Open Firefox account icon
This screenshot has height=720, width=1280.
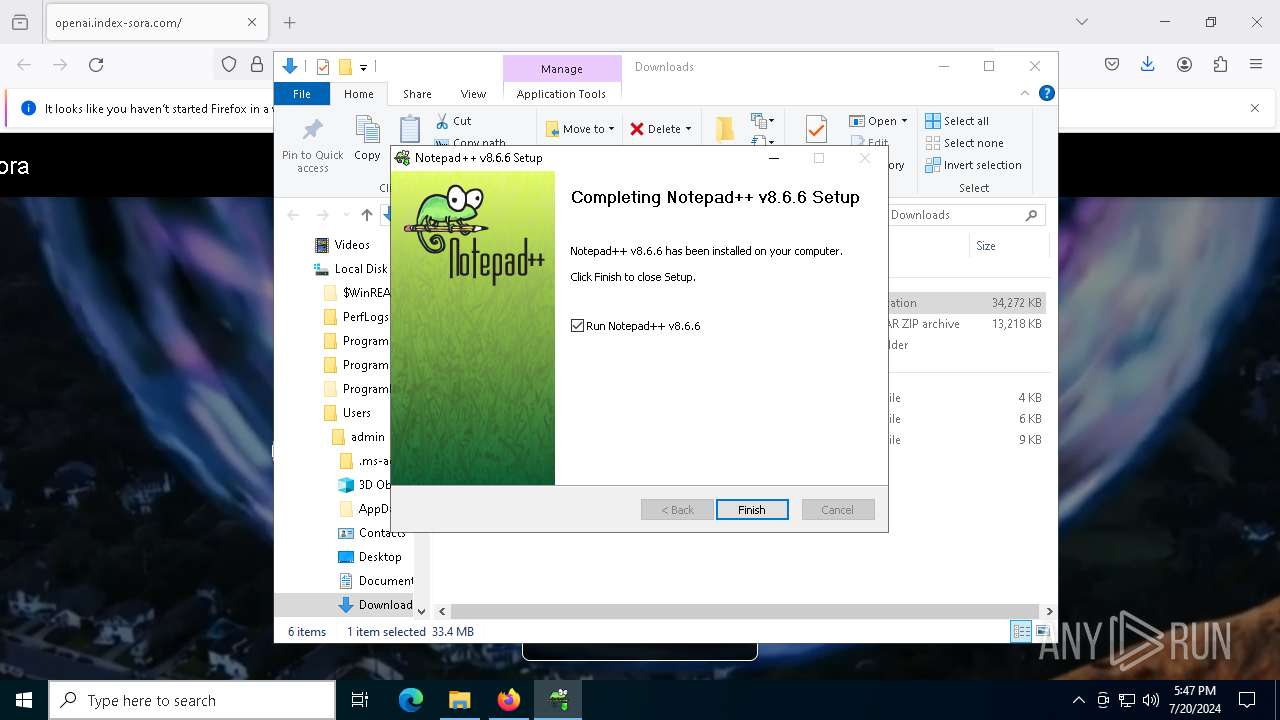[x=1184, y=65]
